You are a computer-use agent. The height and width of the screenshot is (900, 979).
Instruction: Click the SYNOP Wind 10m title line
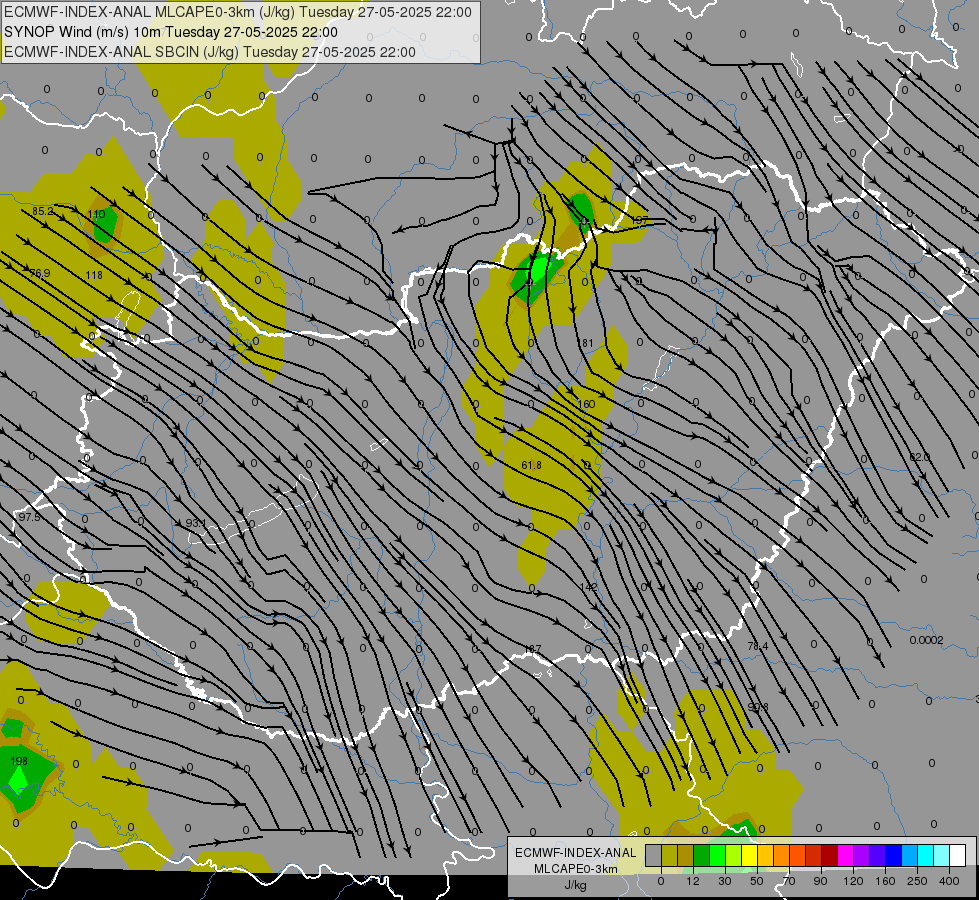coord(170,32)
